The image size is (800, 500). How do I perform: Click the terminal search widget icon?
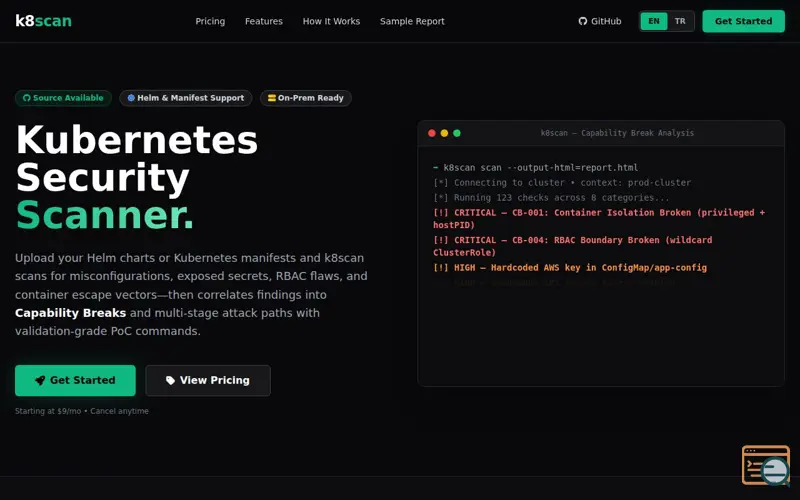pyautogui.click(x=766, y=465)
